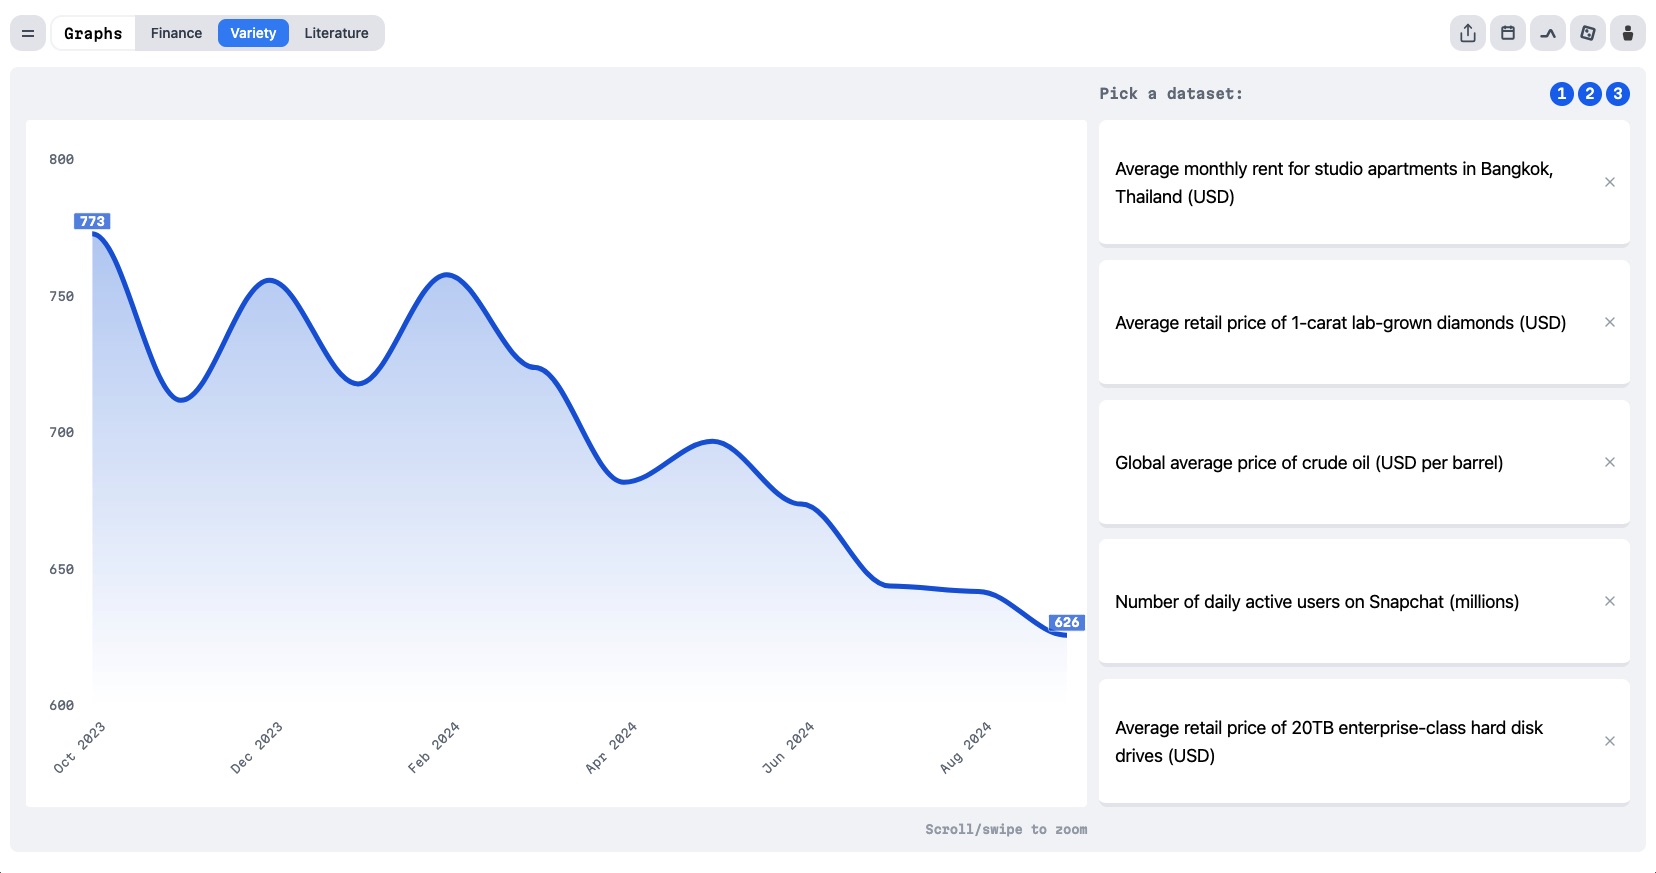The width and height of the screenshot is (1656, 873).
Task: Select round number 1 badge
Action: tap(1562, 94)
